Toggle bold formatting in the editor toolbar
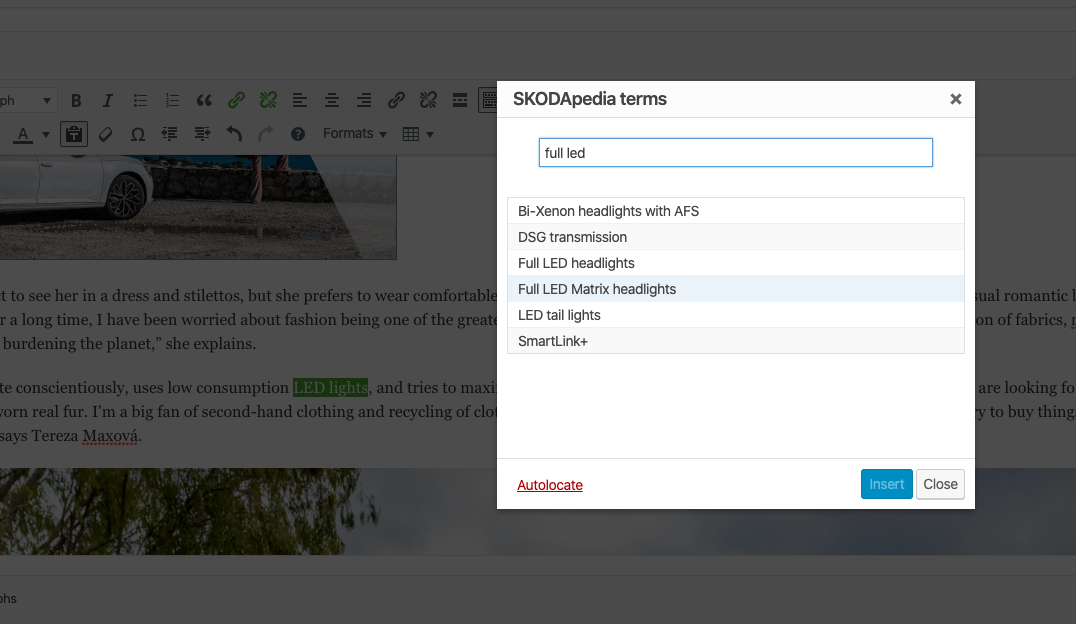Viewport: 1076px width, 624px height. [x=76, y=101]
